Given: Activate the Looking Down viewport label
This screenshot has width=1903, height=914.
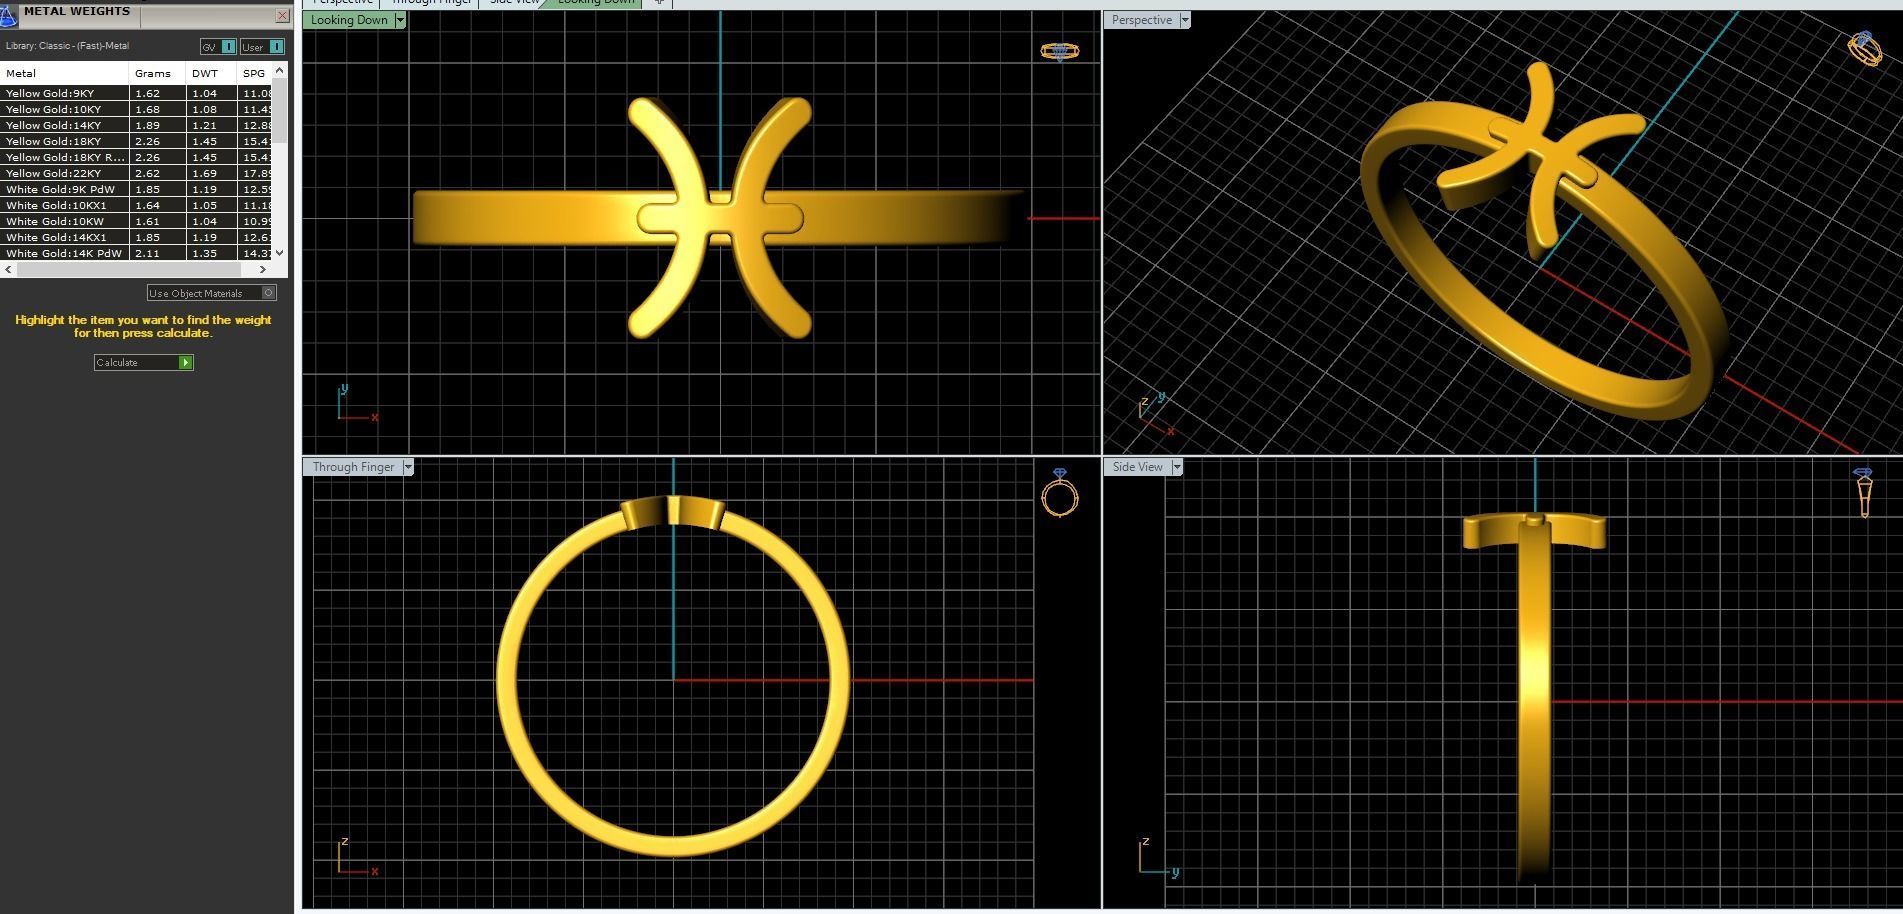Looking at the screenshot, I should [349, 20].
